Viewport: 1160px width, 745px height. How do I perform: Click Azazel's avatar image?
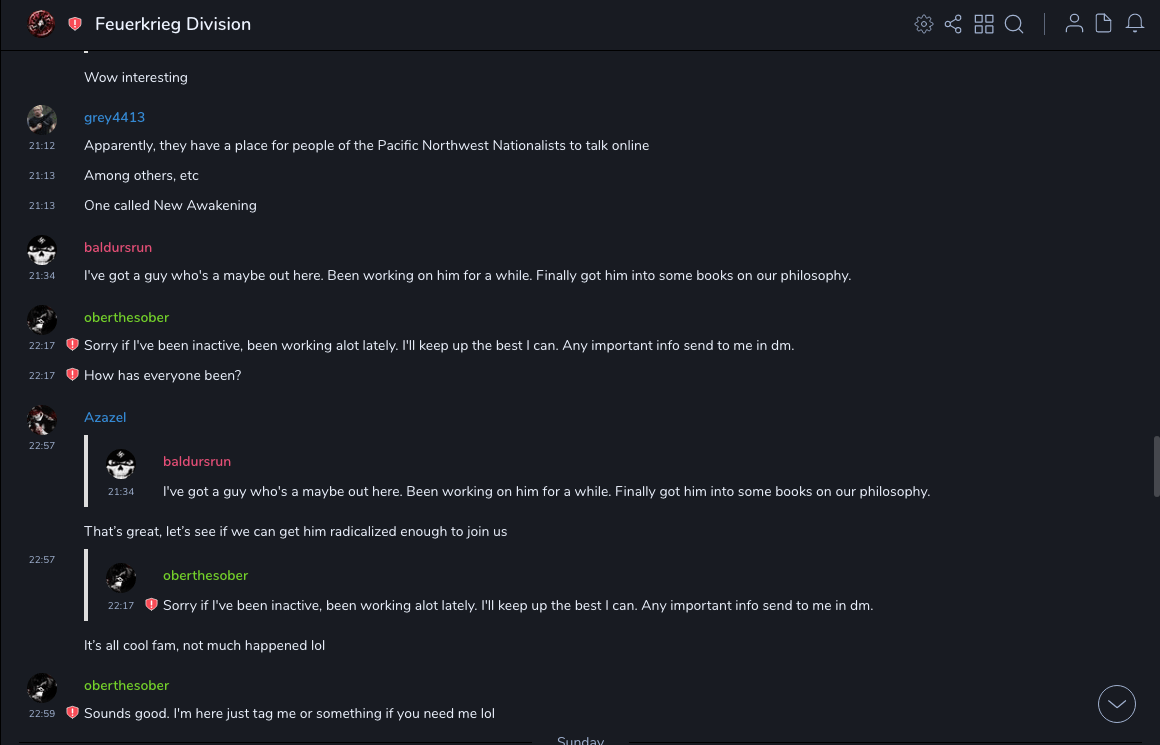42,420
